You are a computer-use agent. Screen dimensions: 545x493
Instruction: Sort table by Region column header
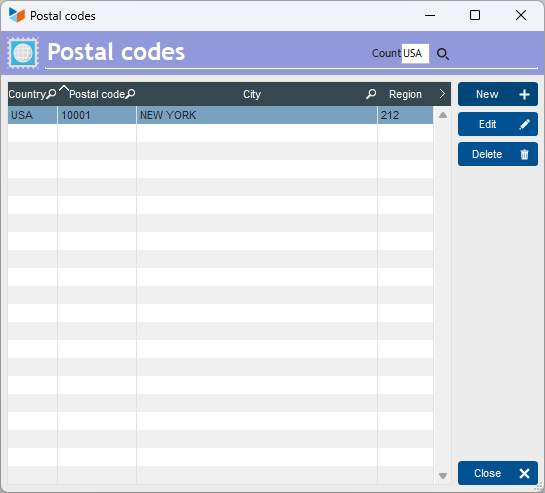click(405, 94)
